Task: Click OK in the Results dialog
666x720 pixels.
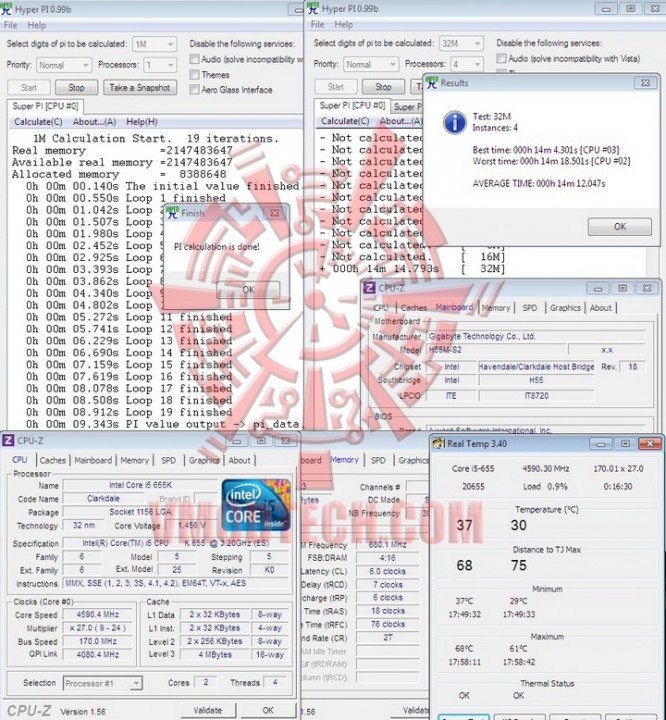Action: (x=620, y=226)
